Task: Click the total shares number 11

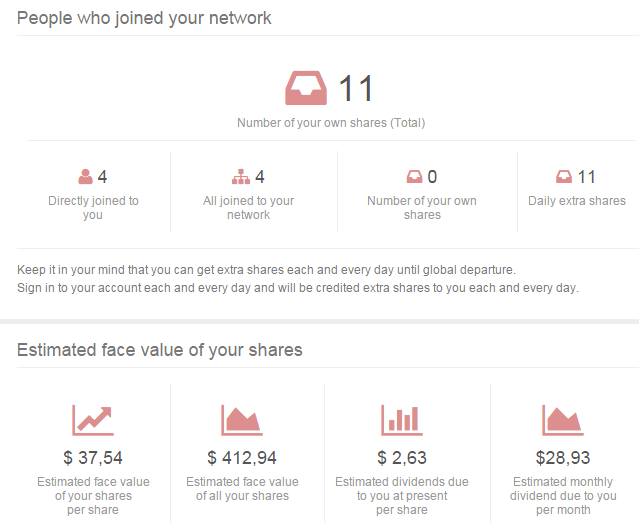Action: tap(355, 89)
